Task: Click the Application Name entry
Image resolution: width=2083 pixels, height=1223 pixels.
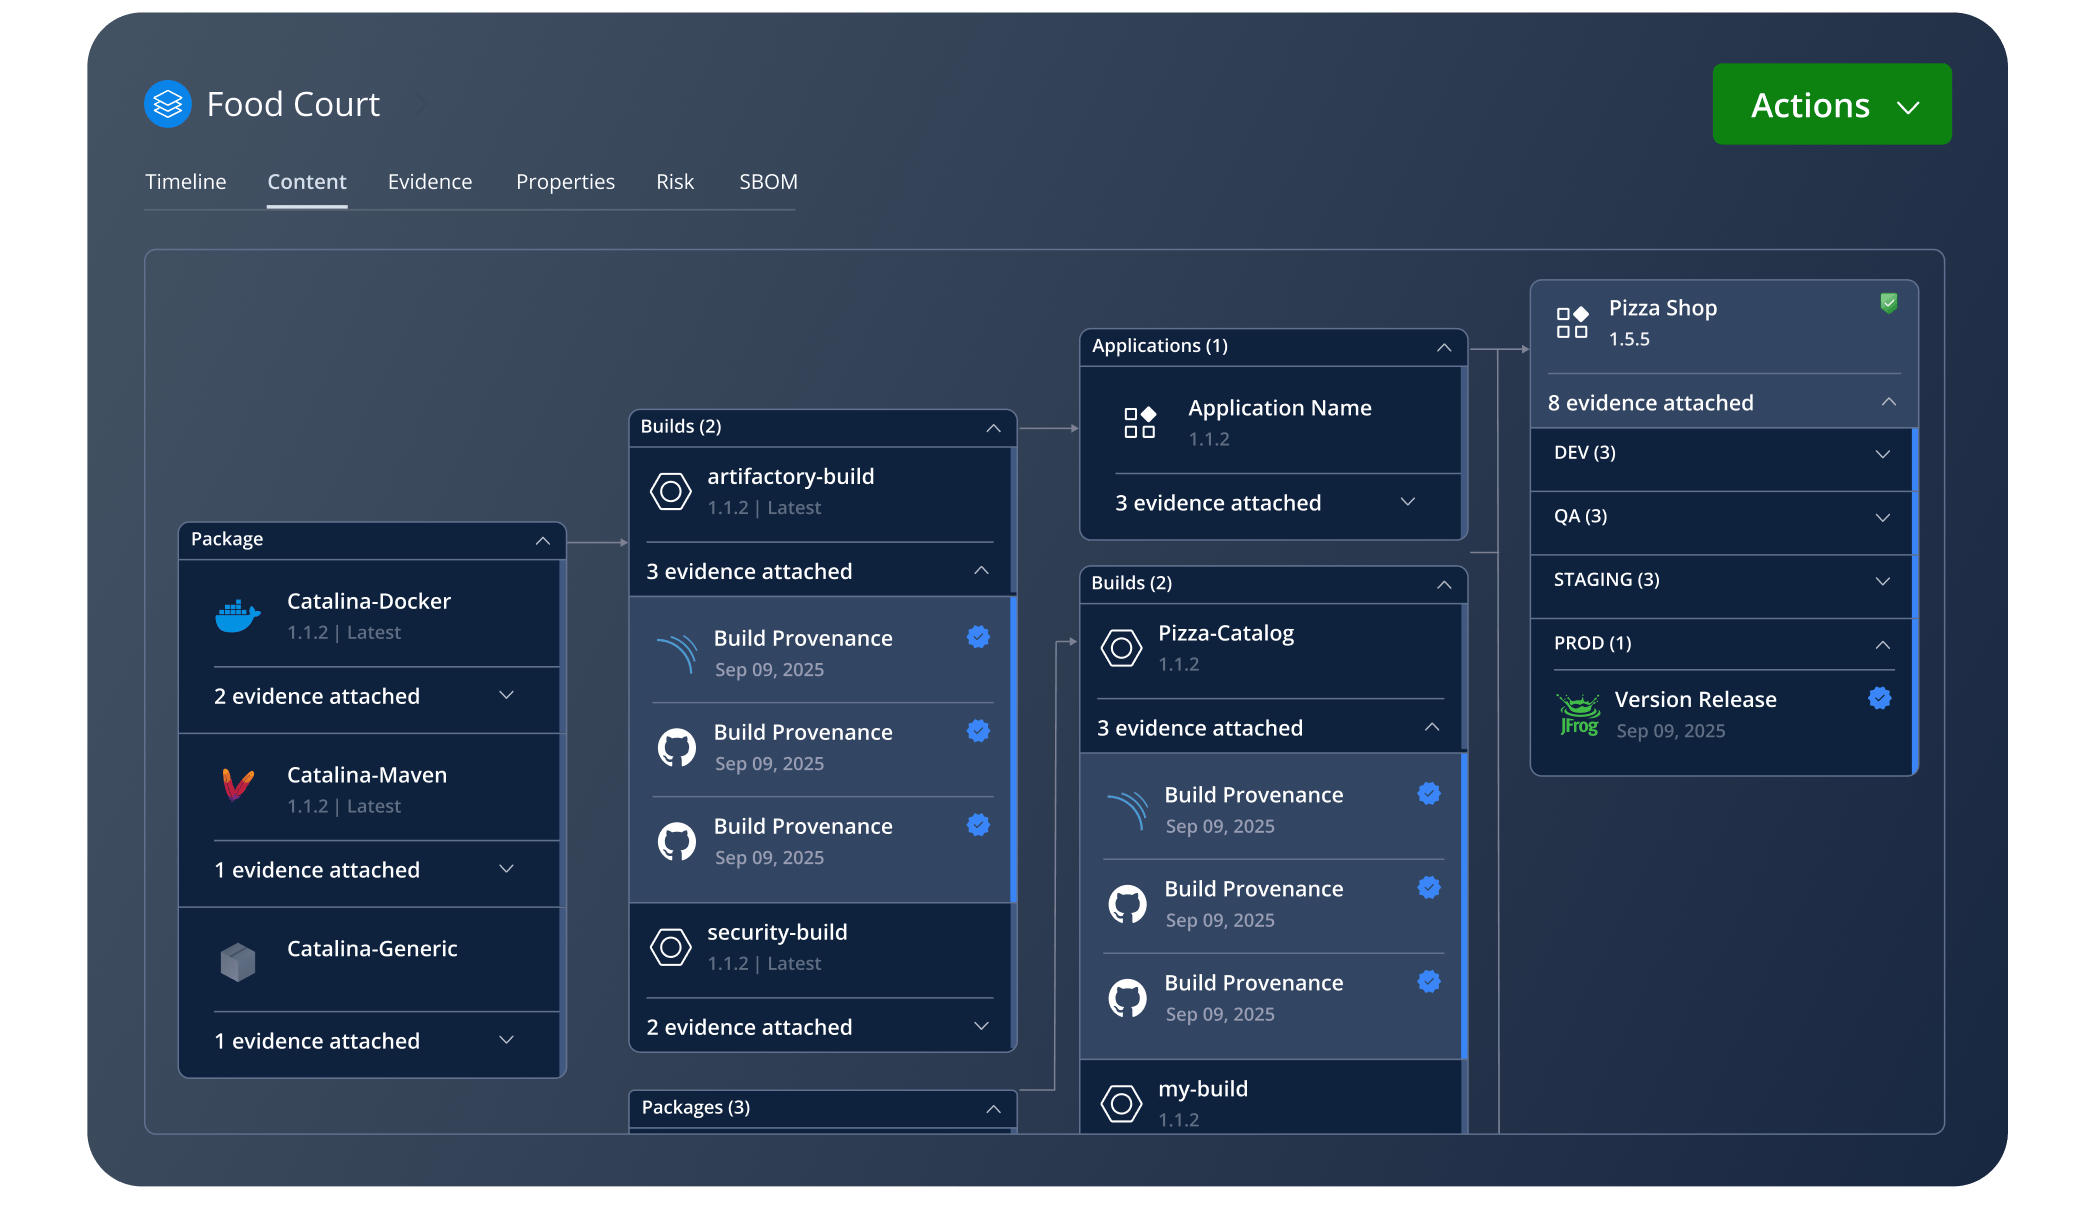Action: [1279, 408]
